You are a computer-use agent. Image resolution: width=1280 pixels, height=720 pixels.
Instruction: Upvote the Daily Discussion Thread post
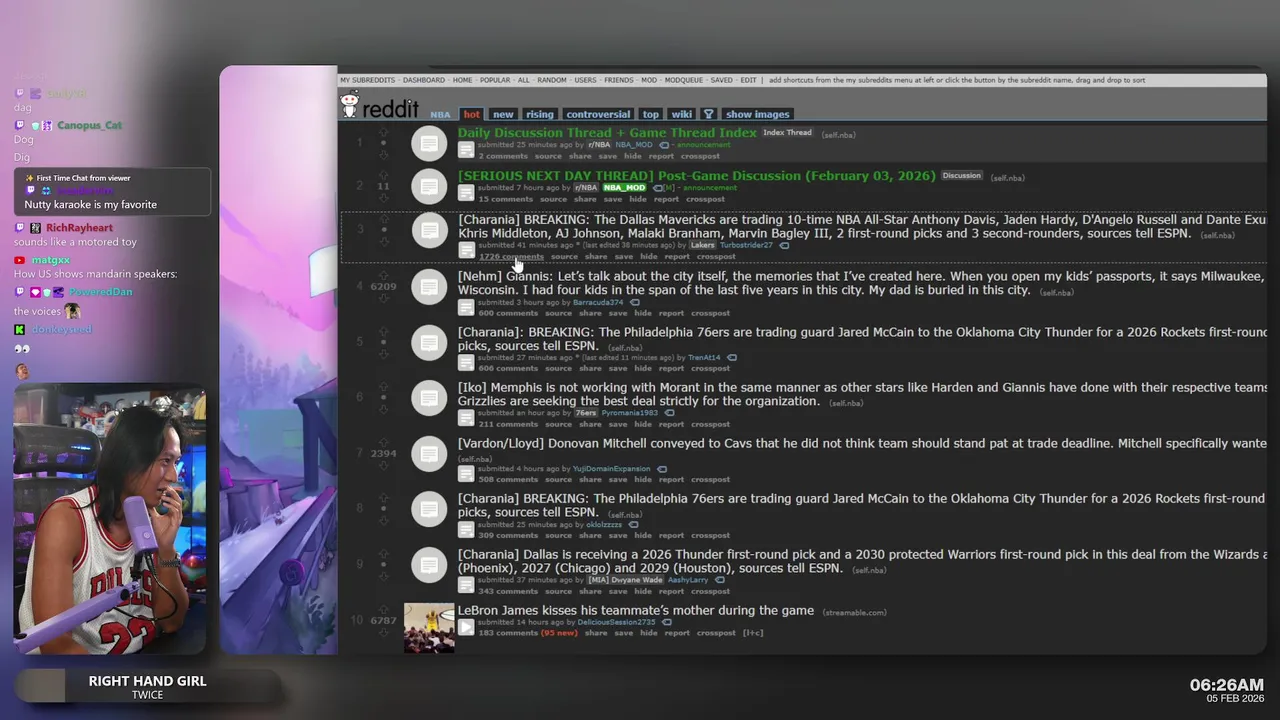point(383,130)
